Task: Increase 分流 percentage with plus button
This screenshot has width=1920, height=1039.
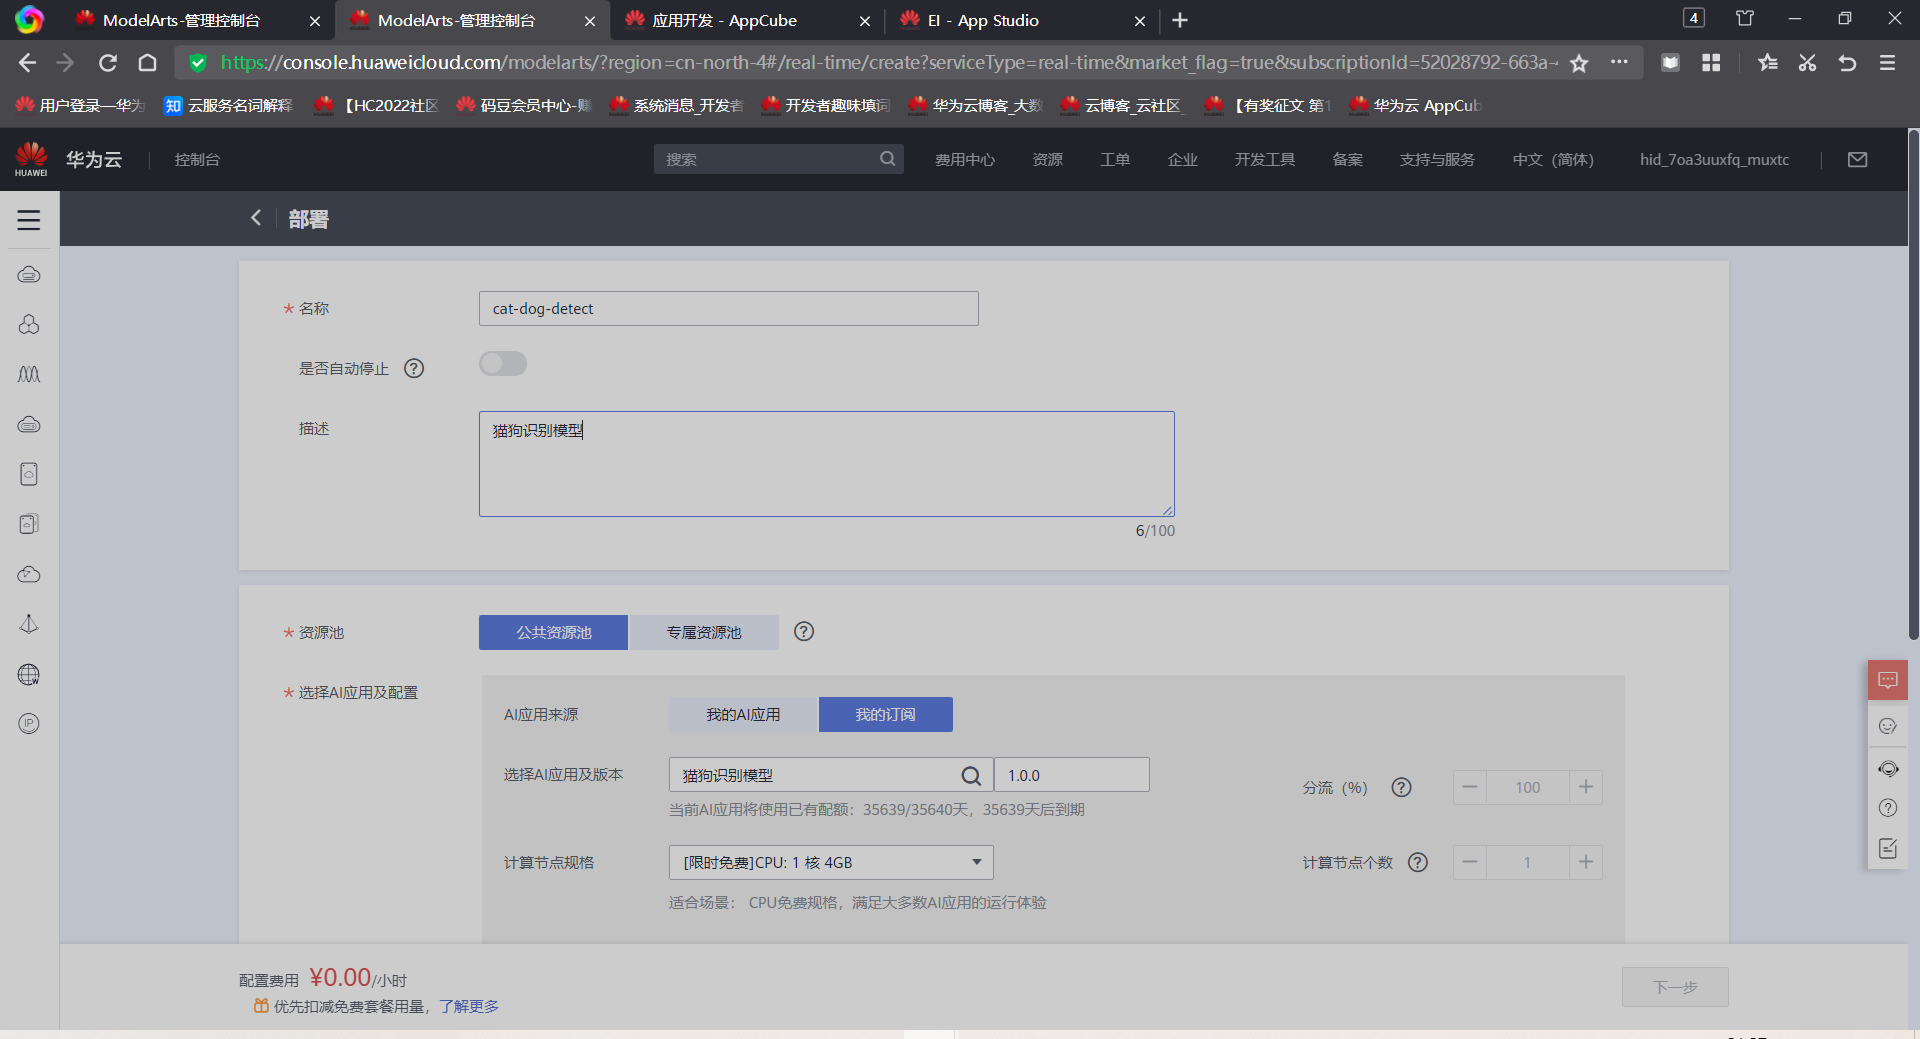Action: pyautogui.click(x=1586, y=788)
